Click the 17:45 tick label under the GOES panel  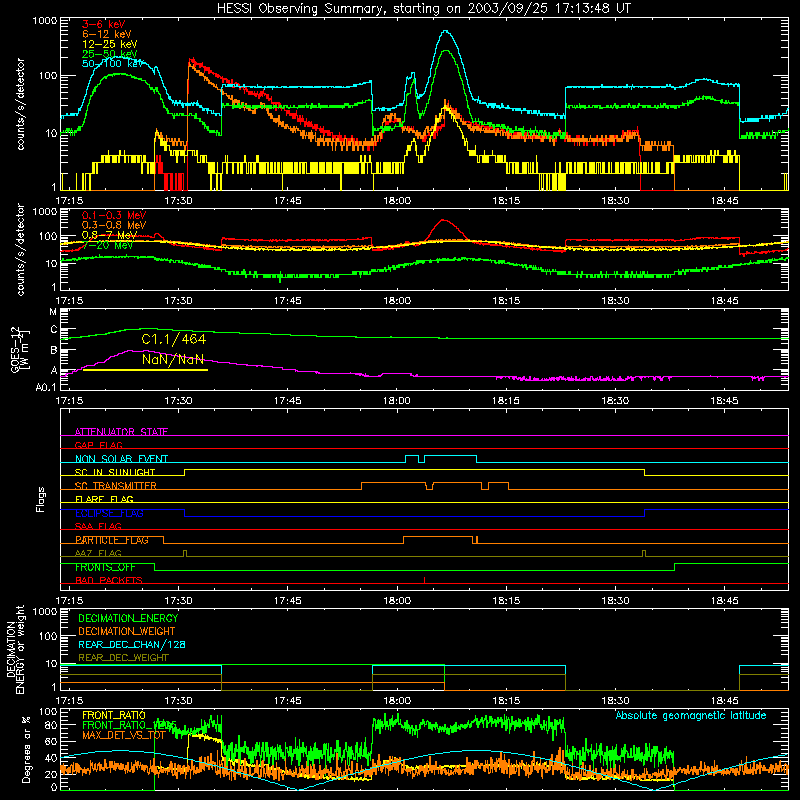[x=287, y=401]
